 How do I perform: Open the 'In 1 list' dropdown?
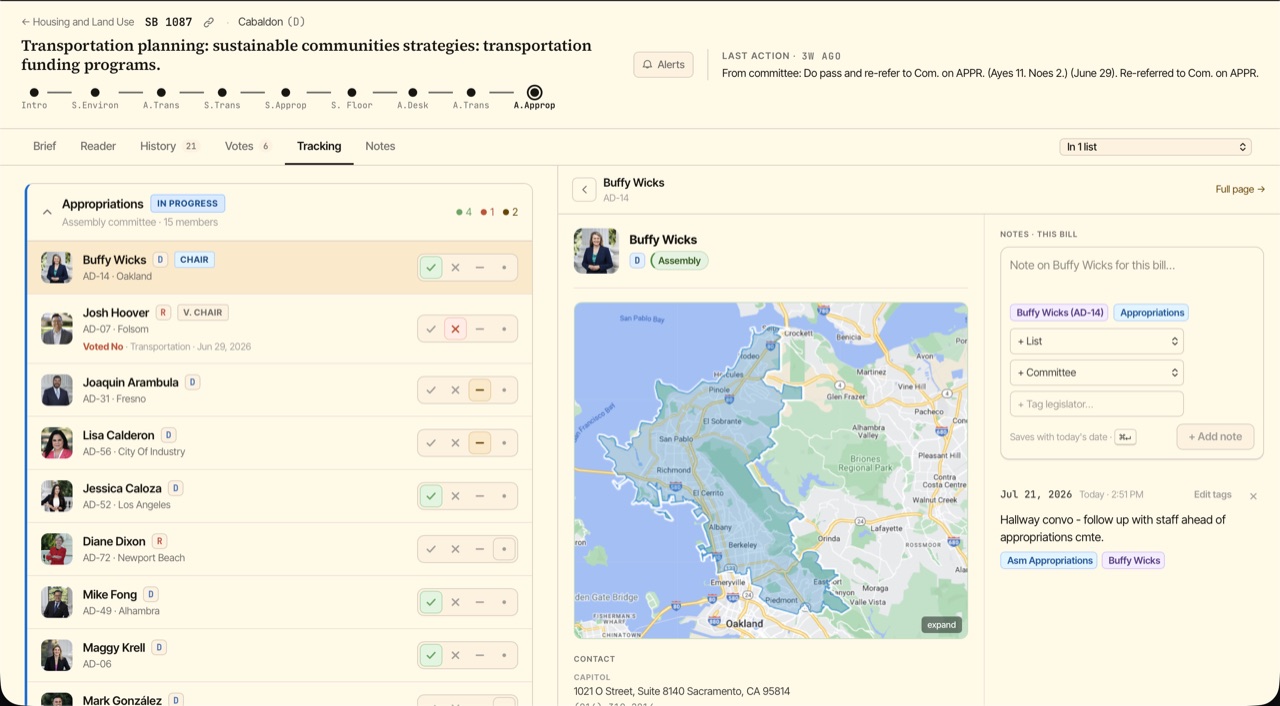1155,147
